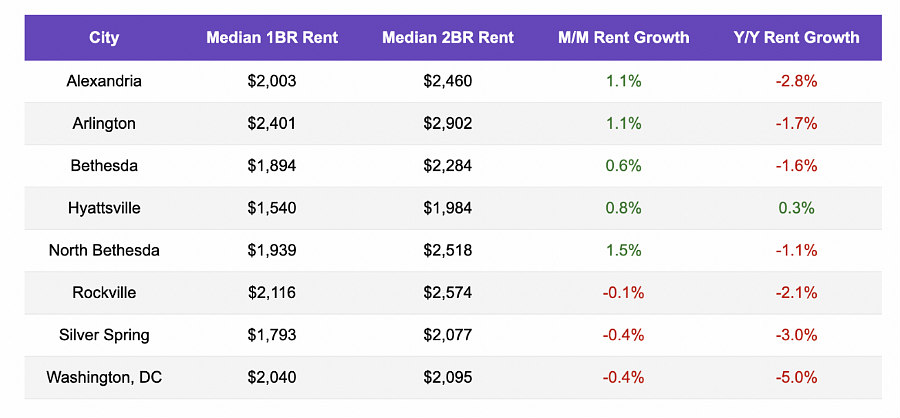This screenshot has width=900, height=418.
Task: Click the Washington, DC row label
Action: click(x=104, y=377)
